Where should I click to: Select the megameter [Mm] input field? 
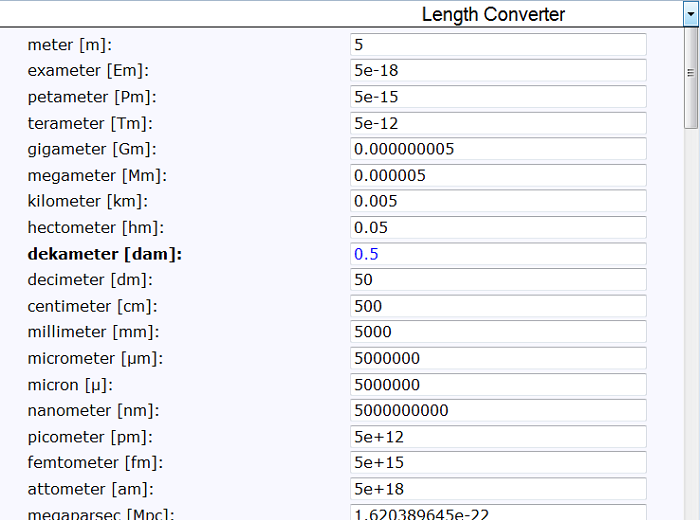(498, 175)
